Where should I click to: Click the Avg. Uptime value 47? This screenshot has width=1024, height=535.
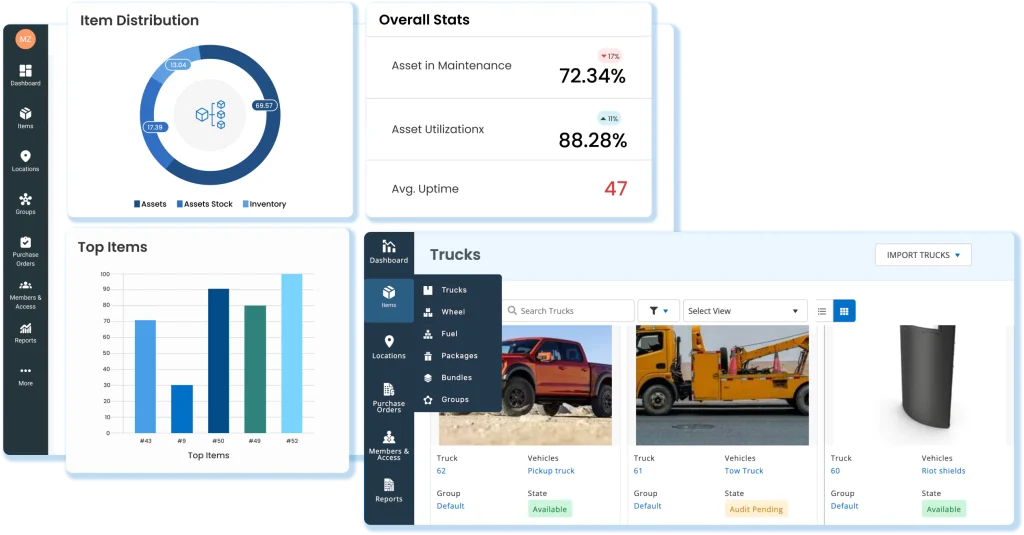pos(616,189)
